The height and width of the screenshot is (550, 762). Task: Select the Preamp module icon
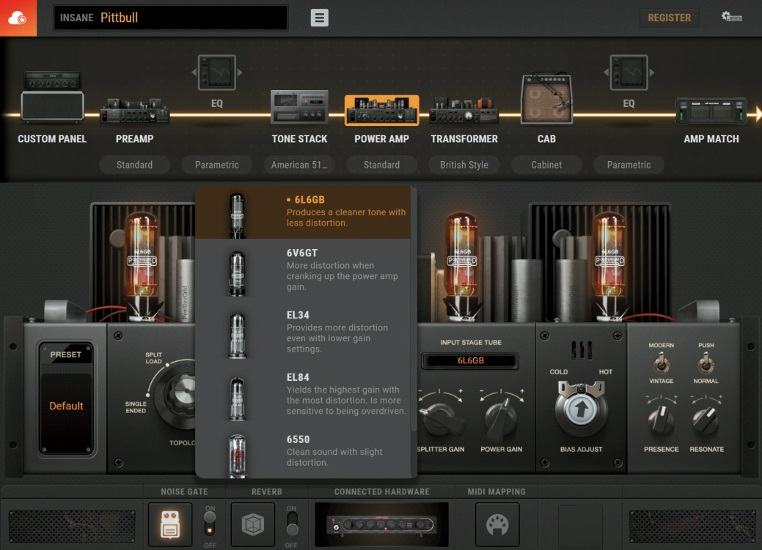tap(135, 111)
